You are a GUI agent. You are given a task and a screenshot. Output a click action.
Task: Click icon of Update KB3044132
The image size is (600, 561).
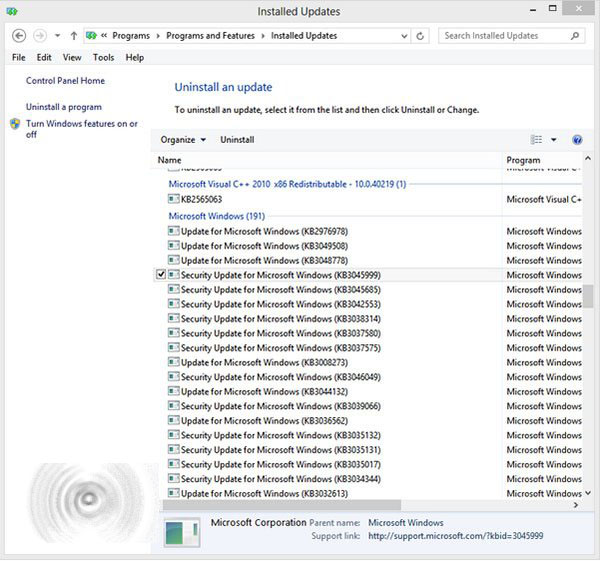(174, 391)
